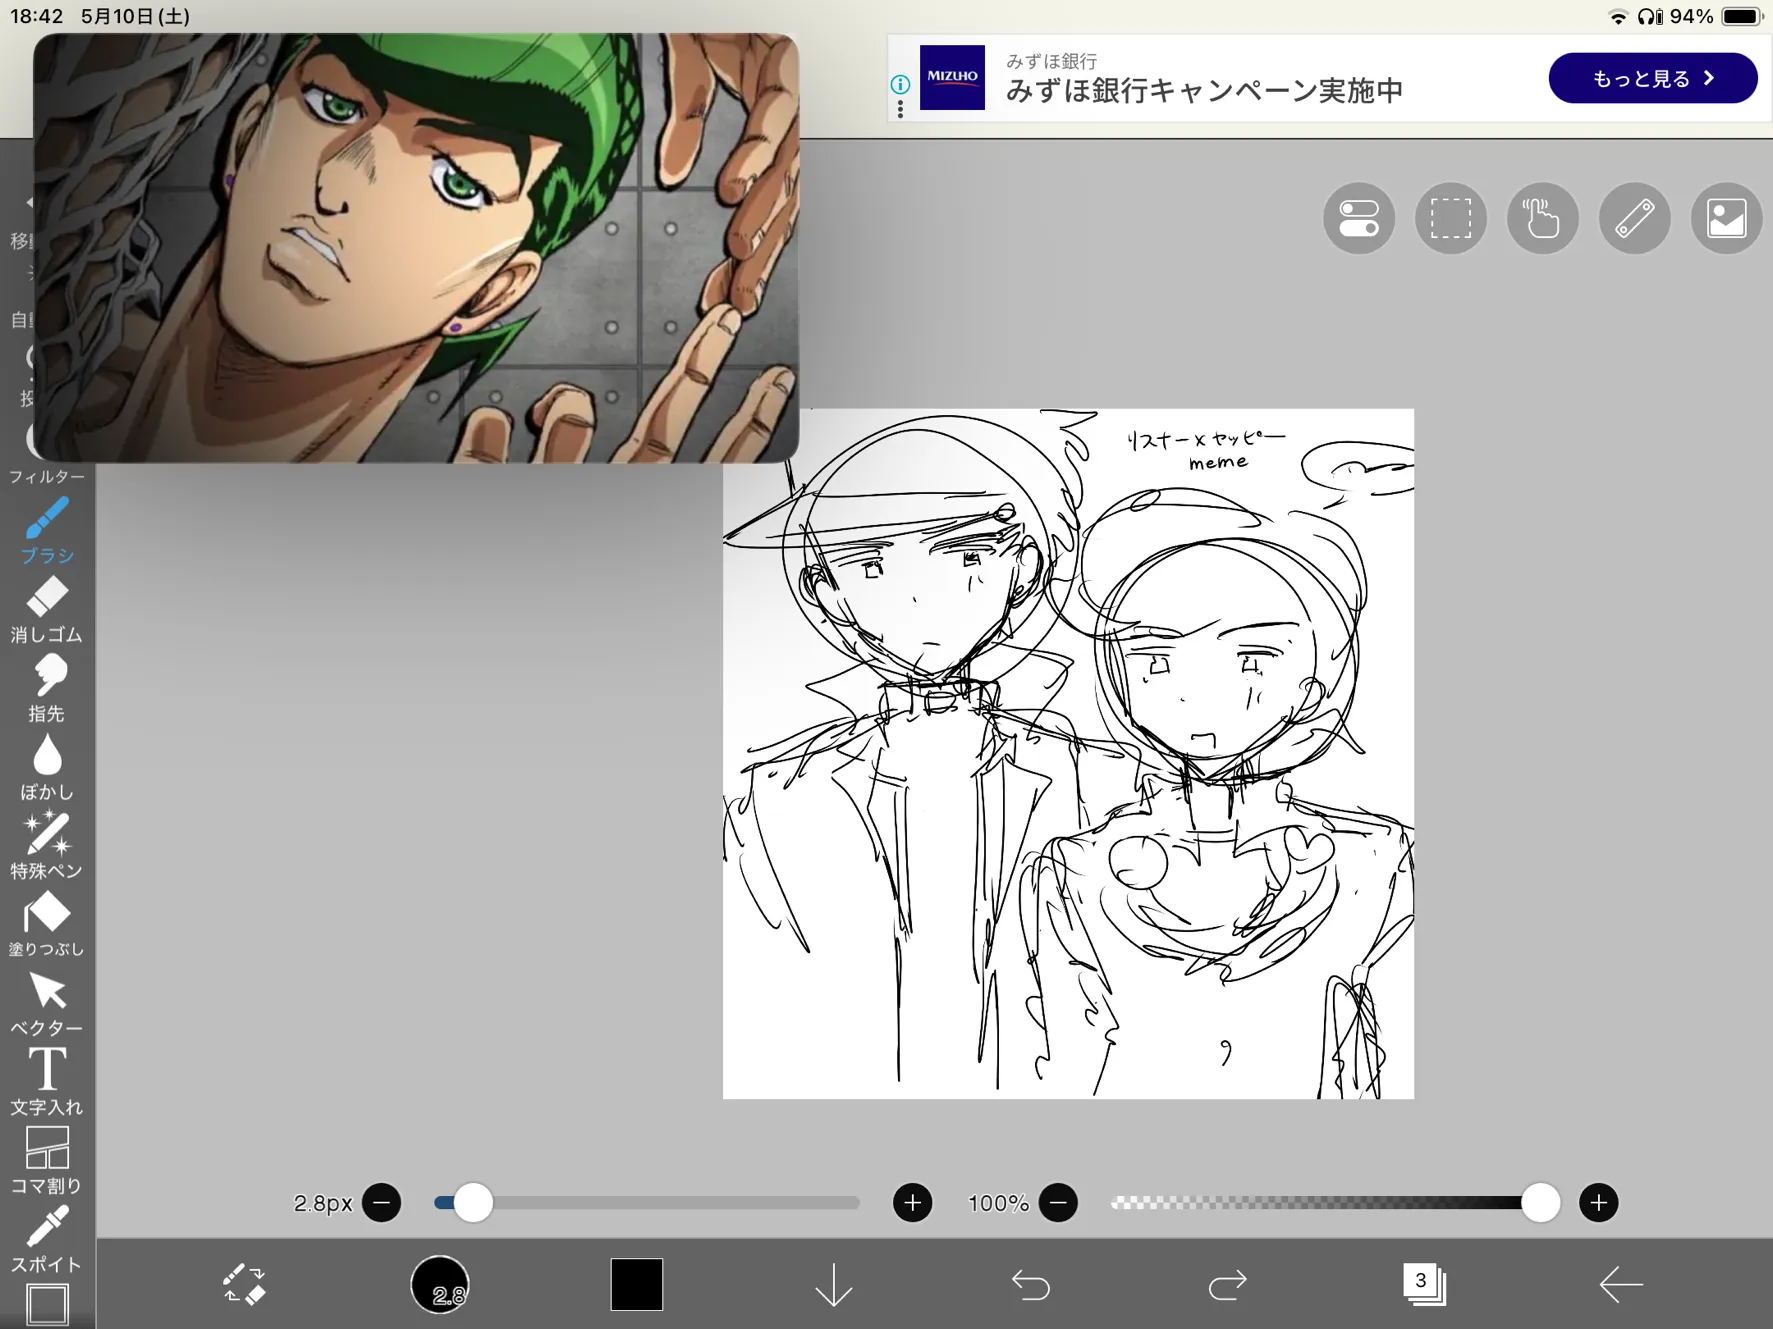Select the Eraser (消しゴム) tool
This screenshot has height=1329, width=1773.
coord(46,609)
